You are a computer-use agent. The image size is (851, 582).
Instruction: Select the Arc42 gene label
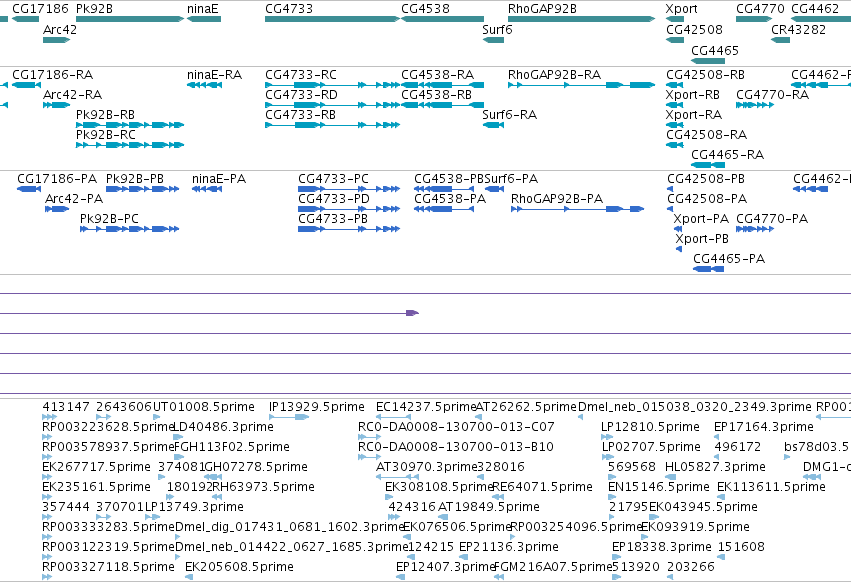coord(60,29)
